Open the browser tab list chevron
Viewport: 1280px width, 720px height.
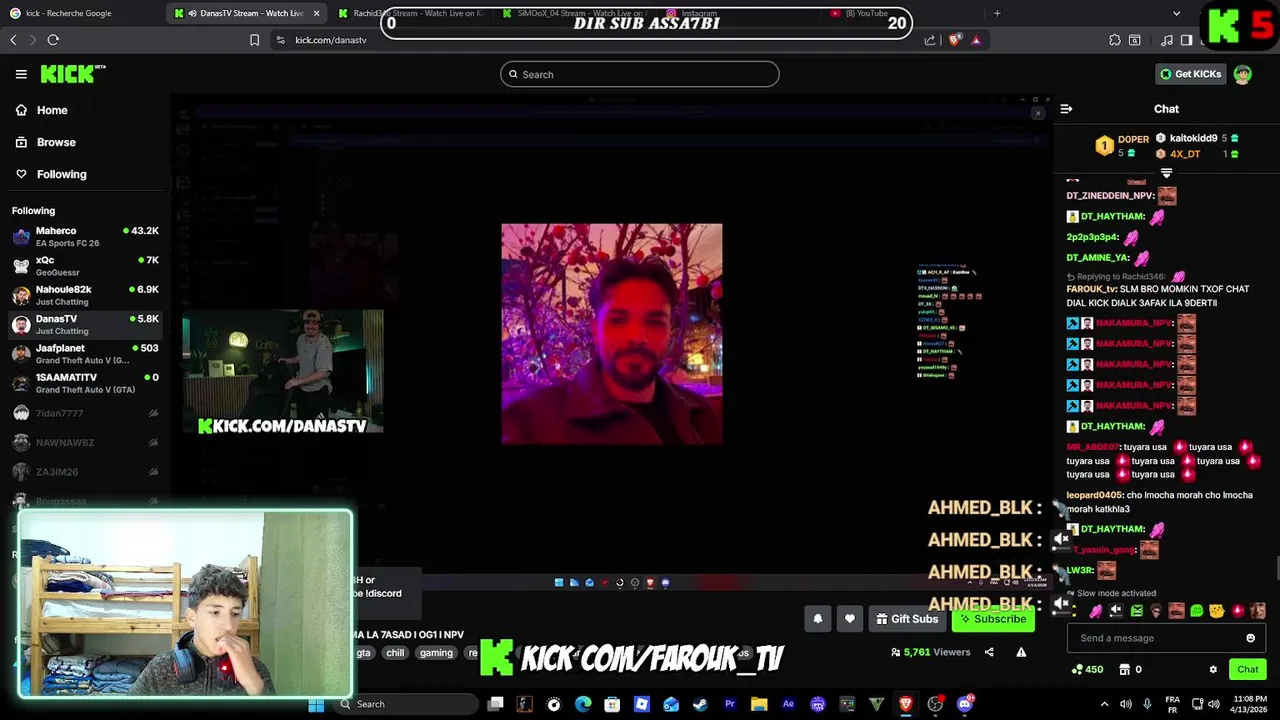pos(1176,13)
